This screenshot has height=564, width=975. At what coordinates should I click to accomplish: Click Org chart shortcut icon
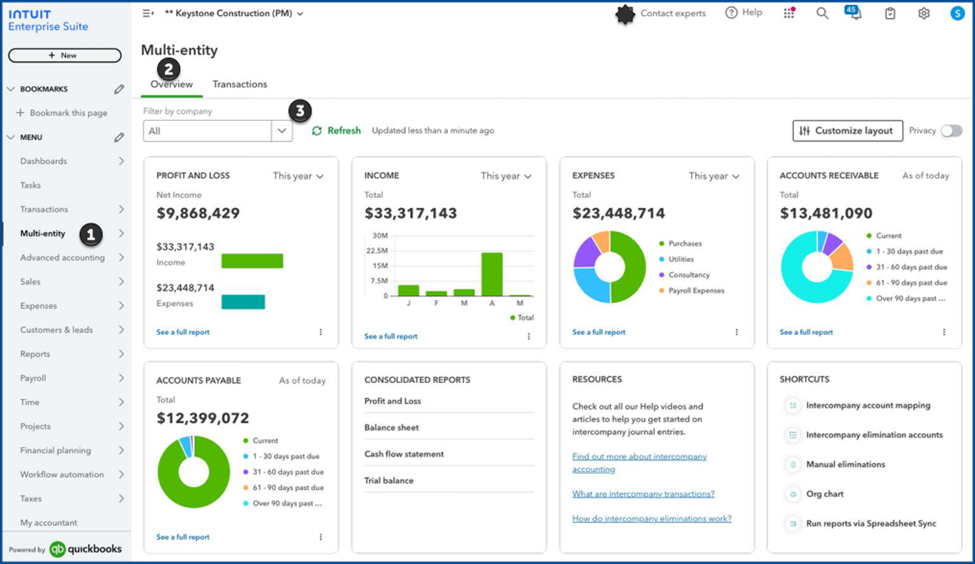[793, 494]
